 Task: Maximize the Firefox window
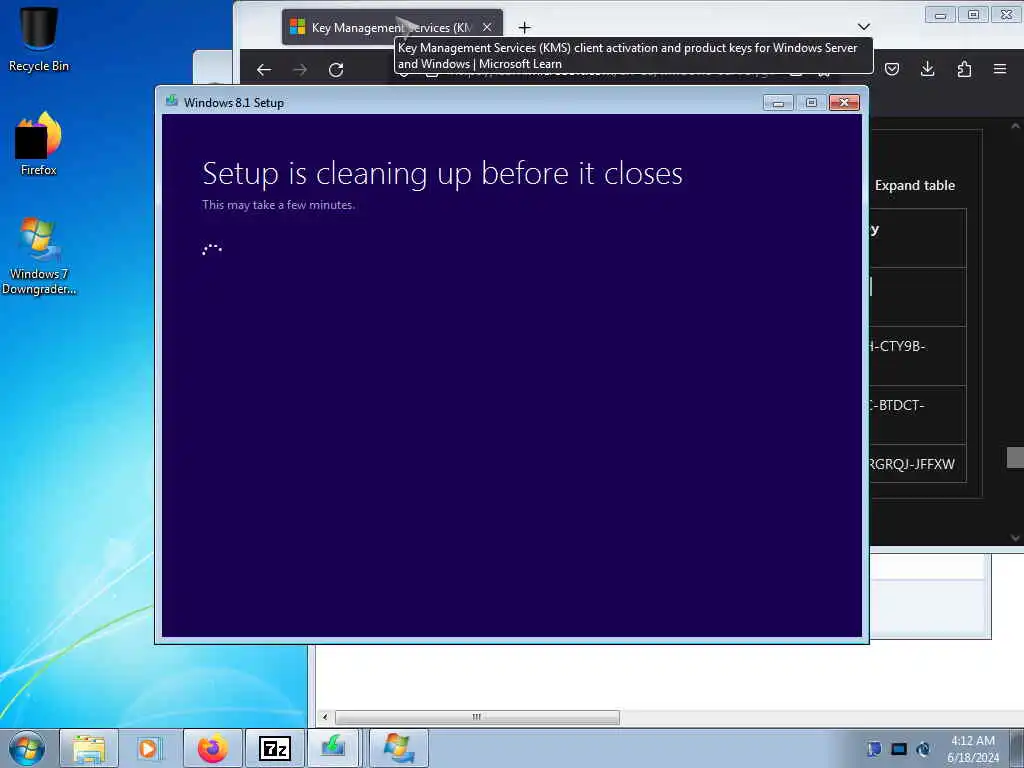pyautogui.click(x=973, y=15)
